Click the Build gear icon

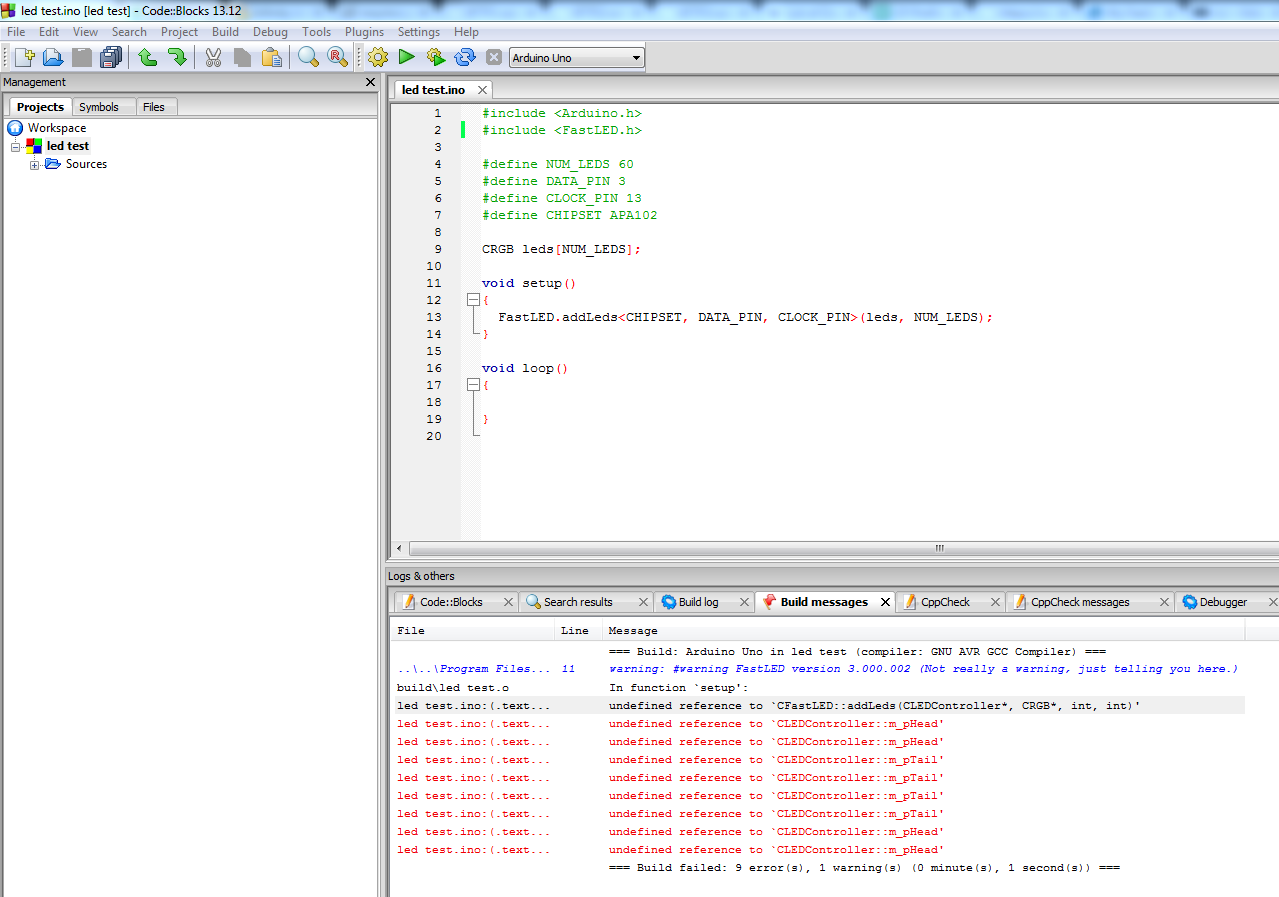[378, 58]
